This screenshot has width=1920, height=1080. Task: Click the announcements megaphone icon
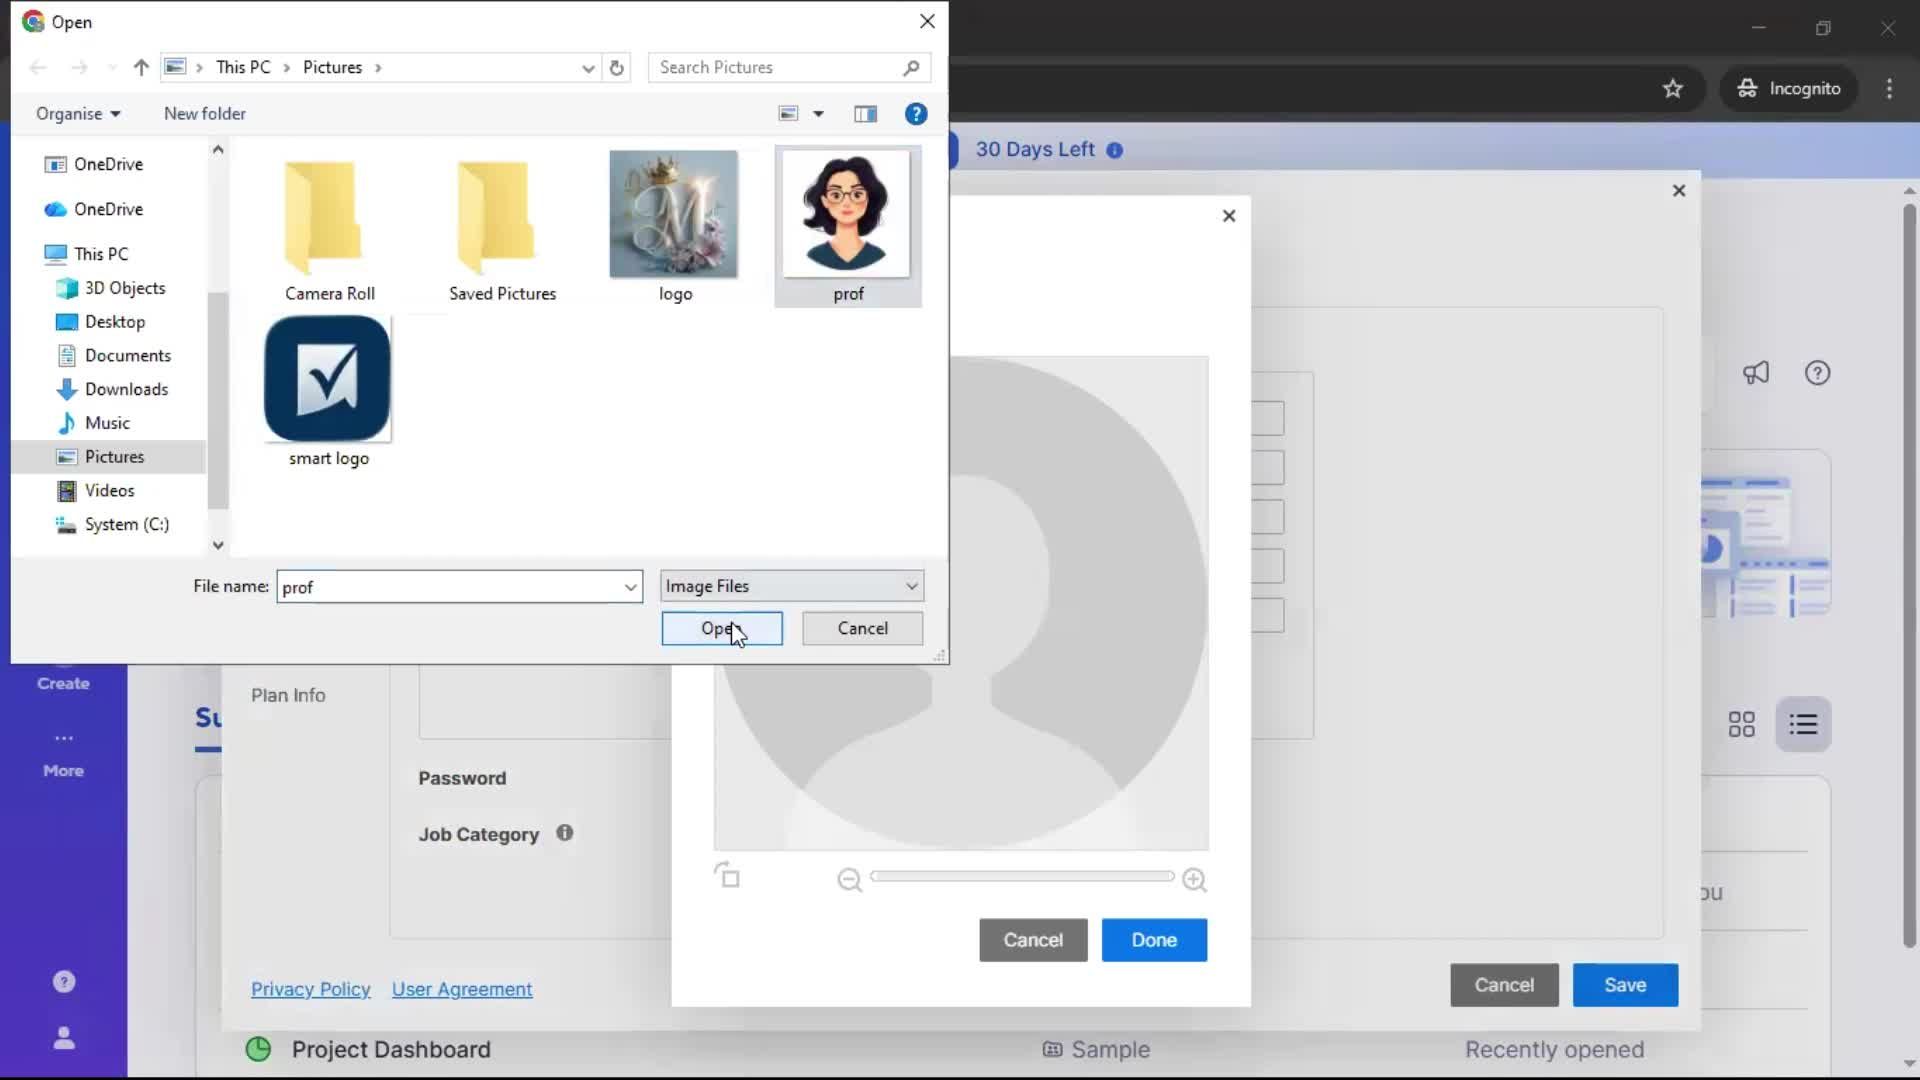pyautogui.click(x=1757, y=372)
